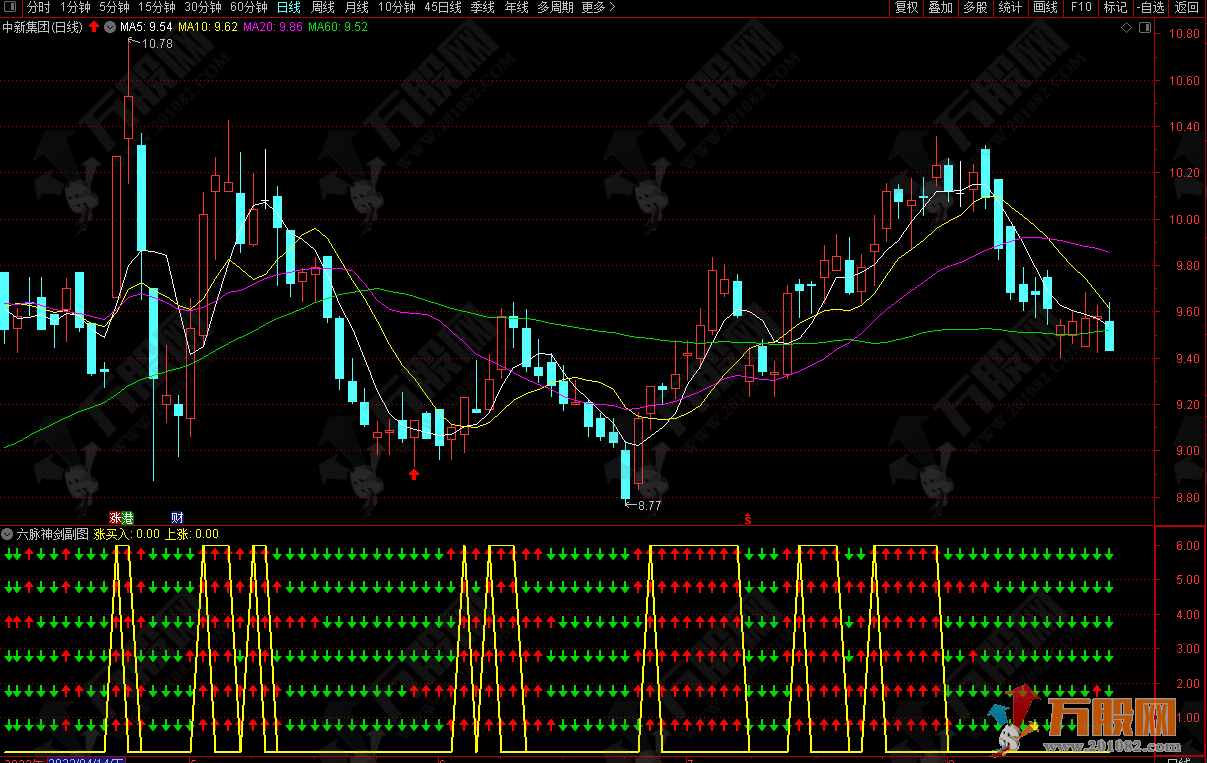The image size is (1207, 763).
Task: Click the 上涨: 0.00 value
Action: tap(192, 534)
